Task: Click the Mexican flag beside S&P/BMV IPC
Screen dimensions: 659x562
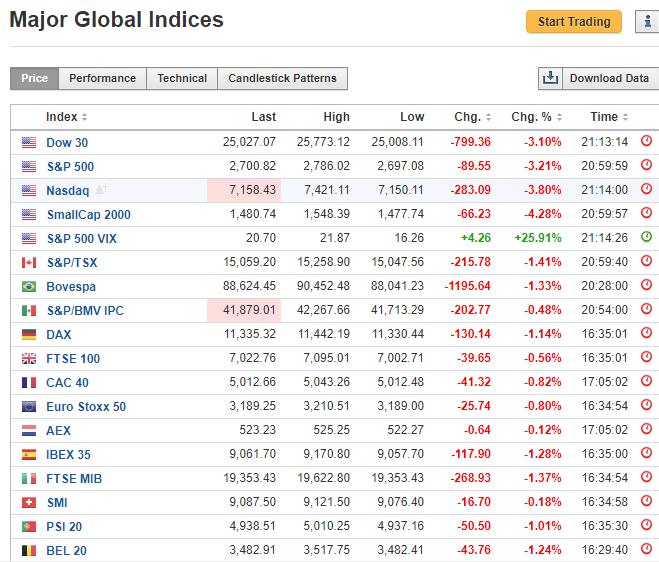Action: point(29,310)
